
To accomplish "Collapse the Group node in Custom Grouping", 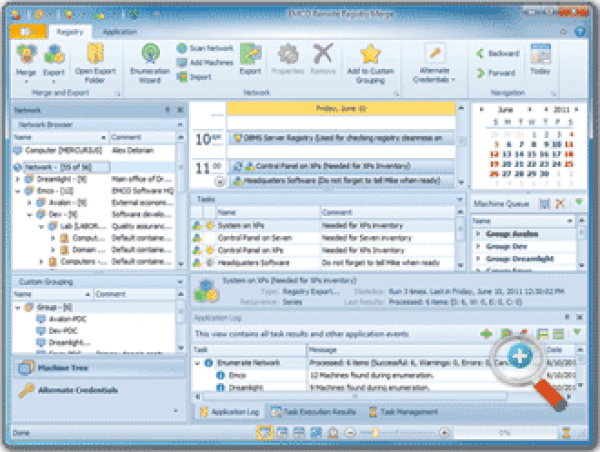I will click(x=18, y=307).
